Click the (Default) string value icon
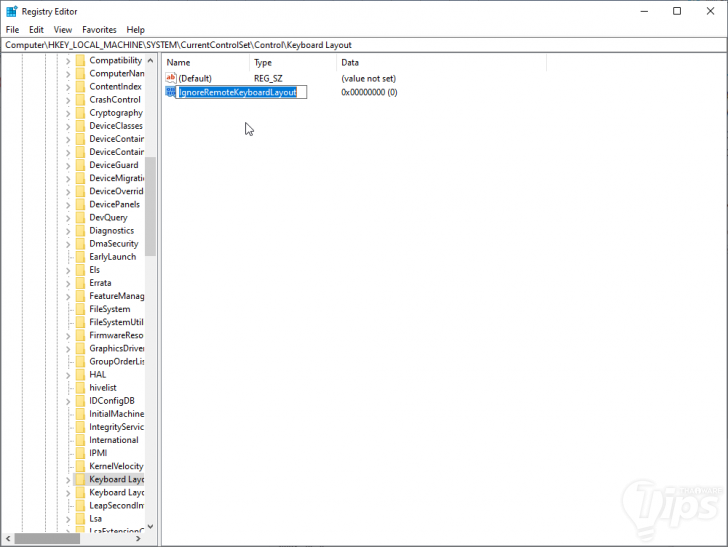 coord(171,78)
